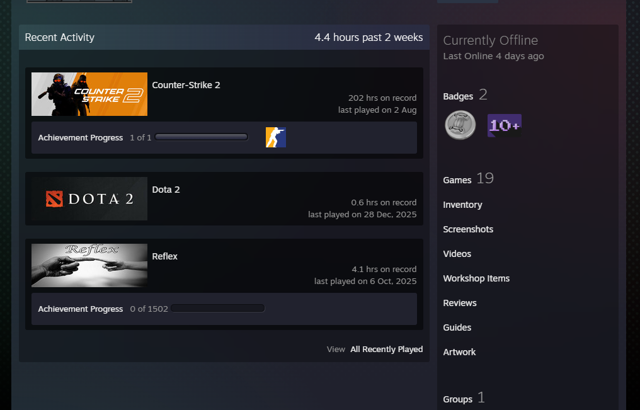640x410 pixels.
Task: Click the '1 of 1' achievement count
Action: [140, 138]
